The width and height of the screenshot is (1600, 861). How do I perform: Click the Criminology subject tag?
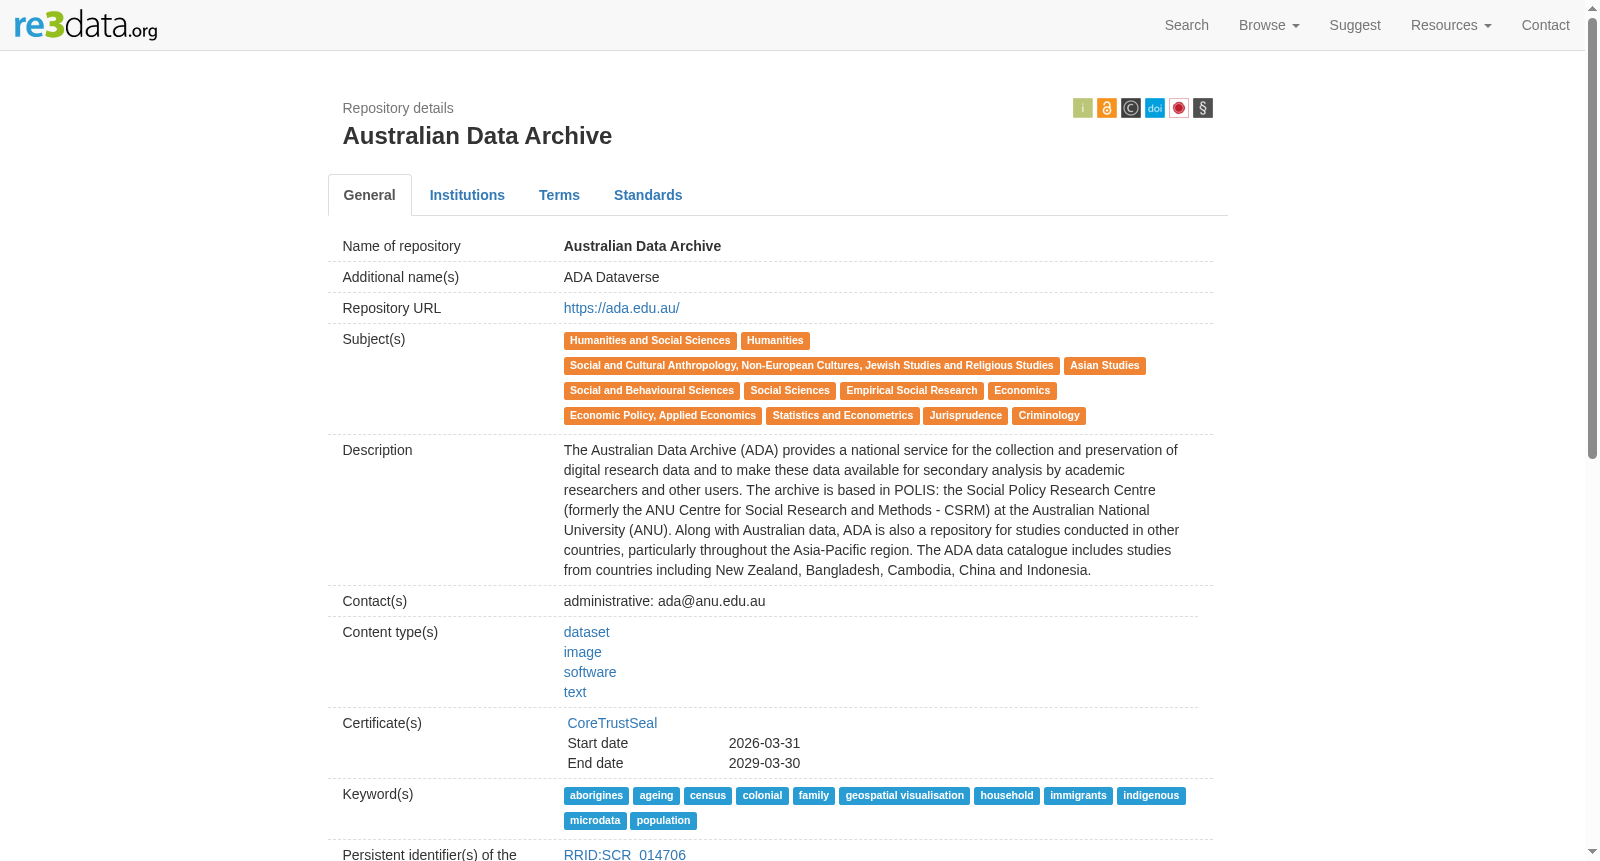pos(1049,416)
